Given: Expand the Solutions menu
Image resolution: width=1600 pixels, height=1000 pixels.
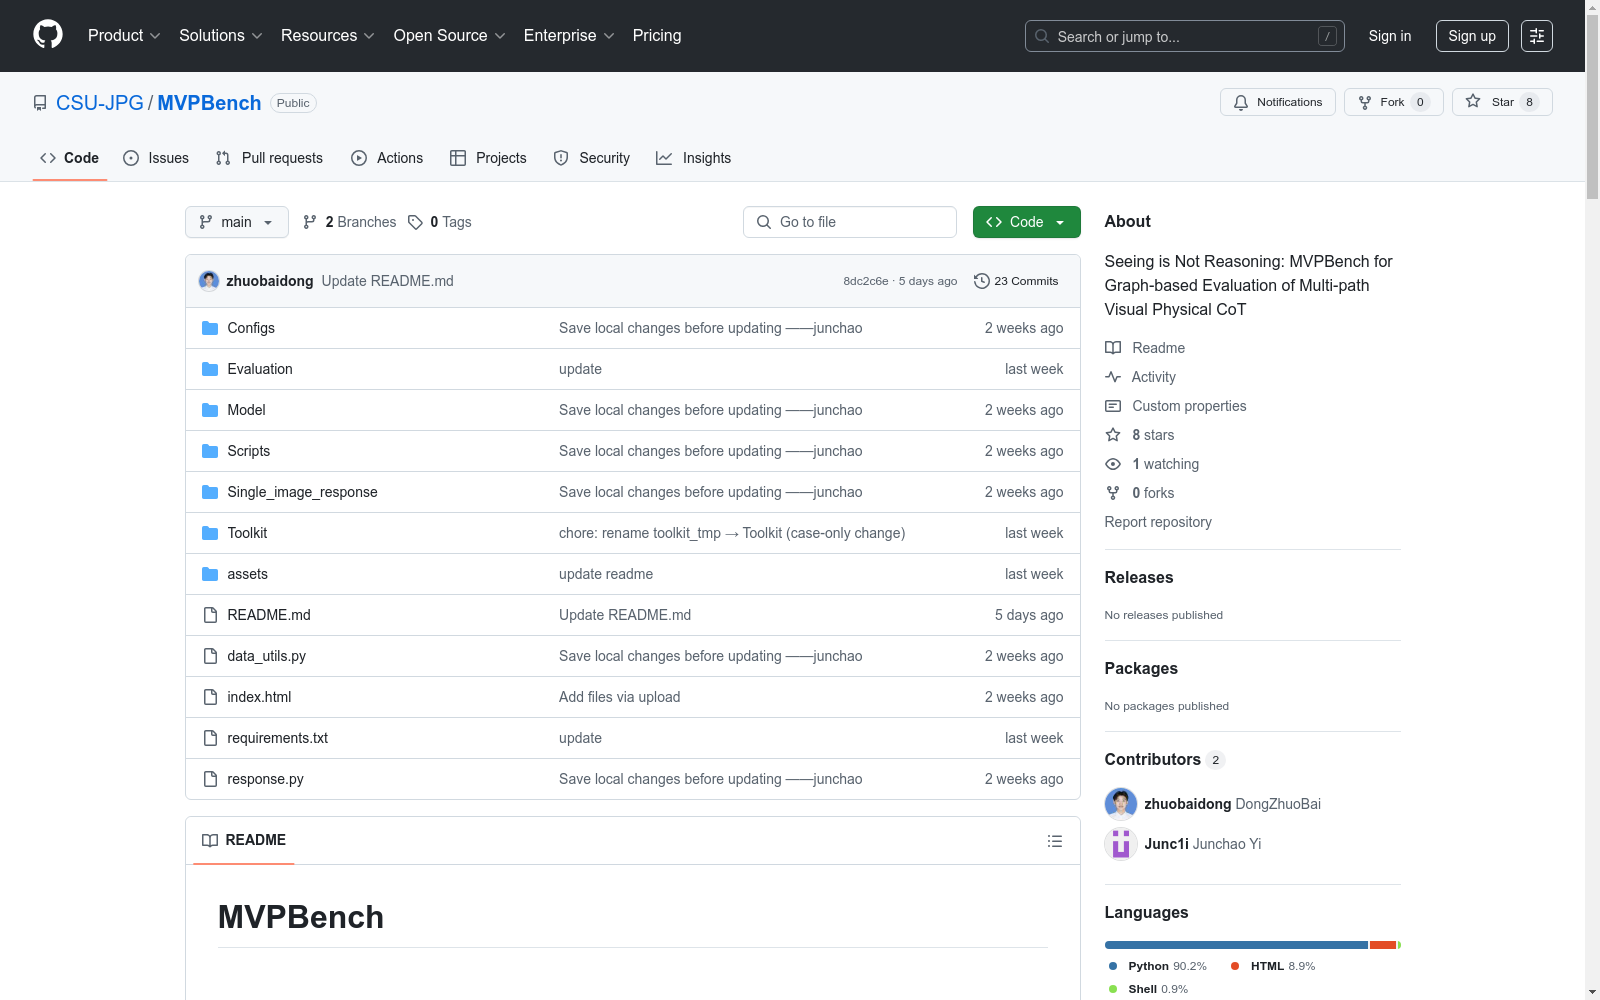Looking at the screenshot, I should click(x=221, y=36).
